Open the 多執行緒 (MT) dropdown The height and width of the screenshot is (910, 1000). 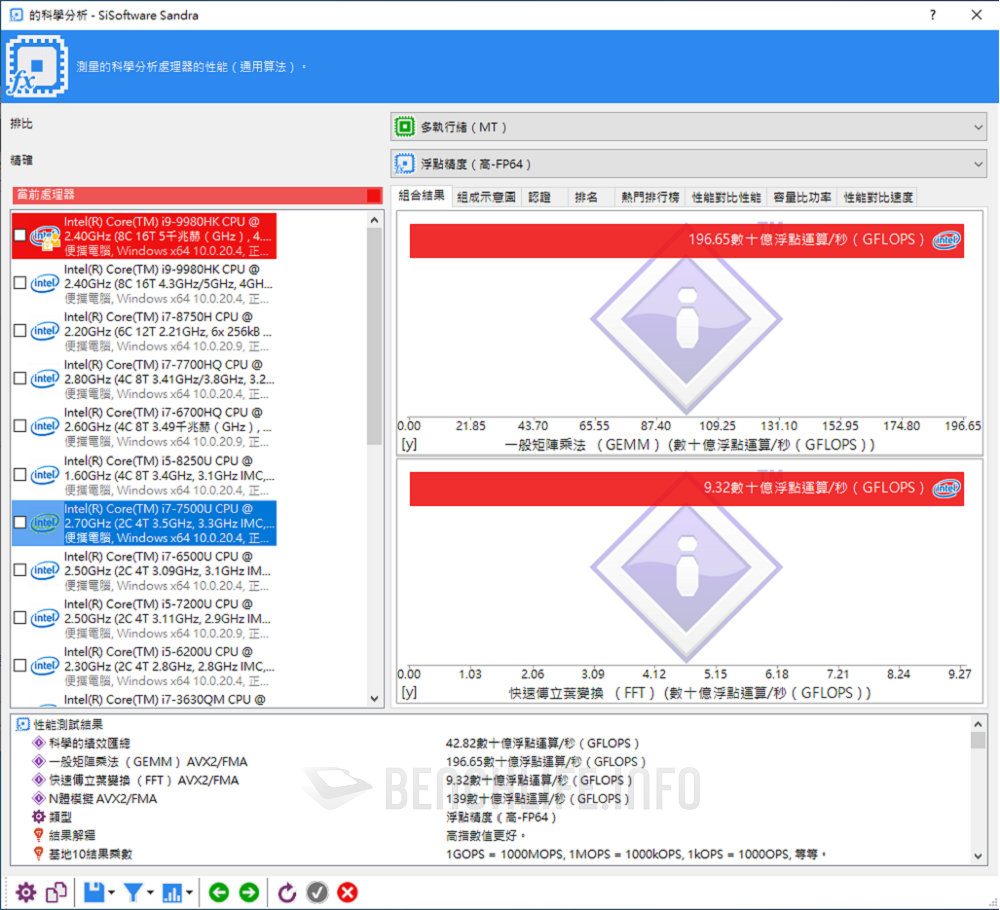coord(690,126)
